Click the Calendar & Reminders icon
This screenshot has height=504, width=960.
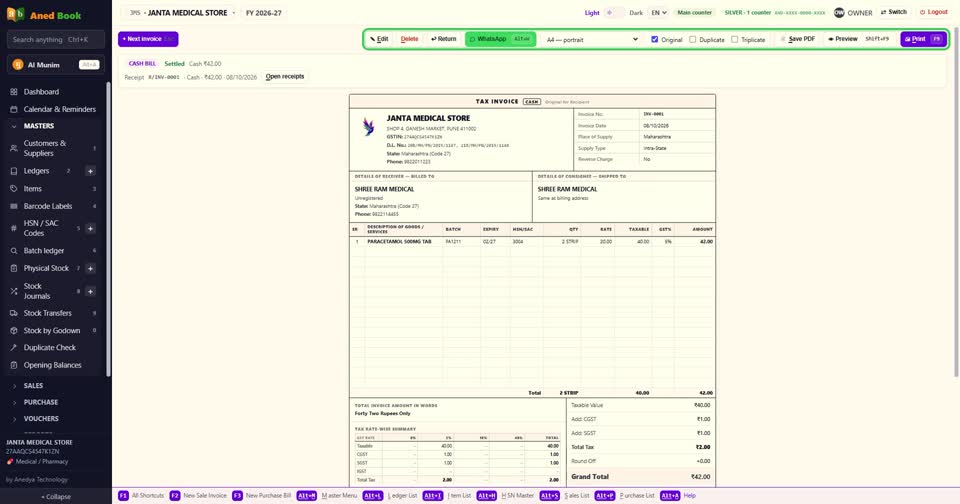pos(13,109)
